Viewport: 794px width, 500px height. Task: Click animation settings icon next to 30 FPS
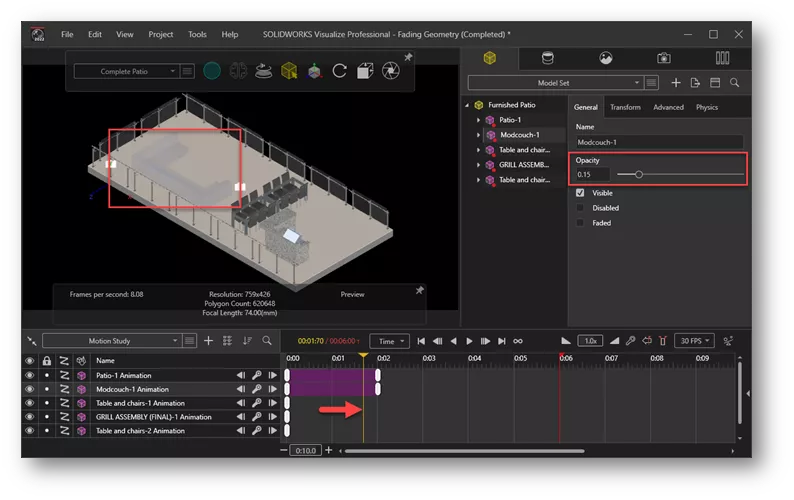tap(728, 341)
